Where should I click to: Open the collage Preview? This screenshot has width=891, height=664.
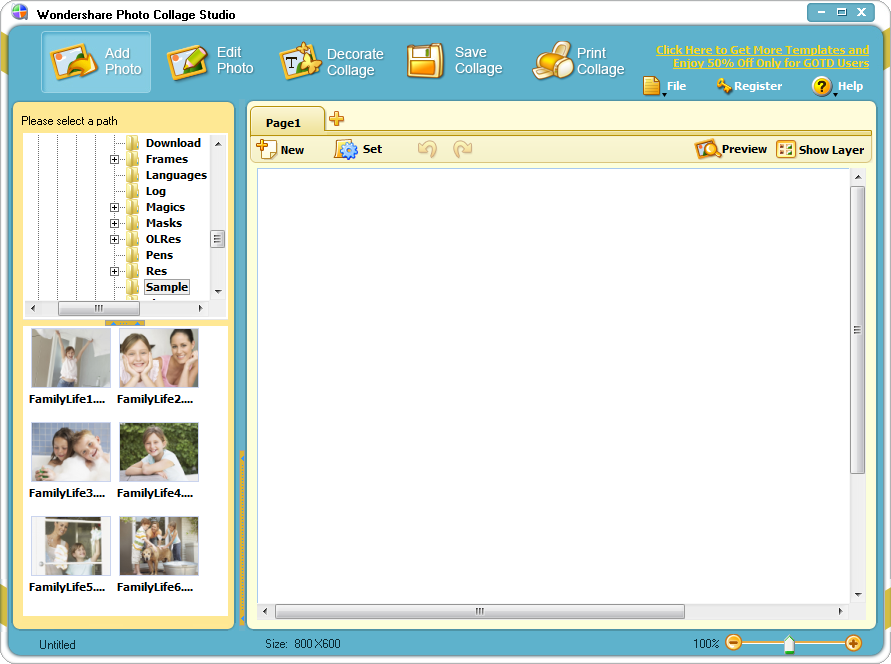click(731, 149)
